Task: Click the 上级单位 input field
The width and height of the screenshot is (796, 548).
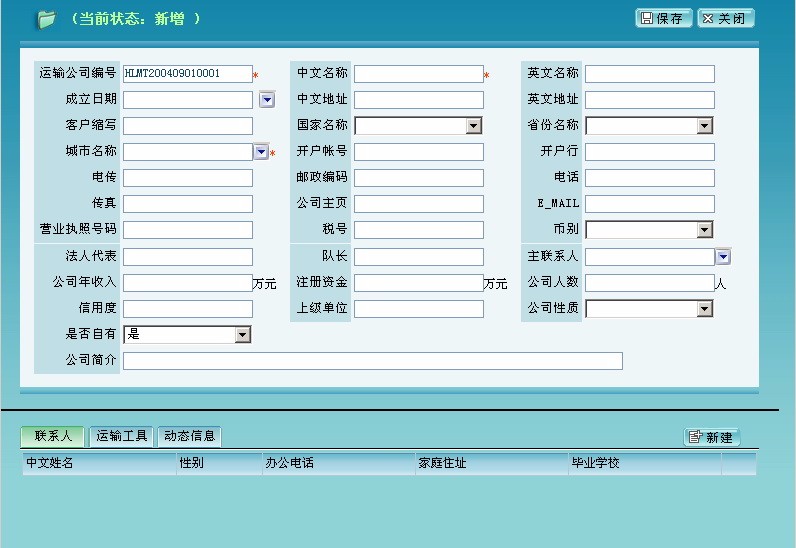Action: 419,308
